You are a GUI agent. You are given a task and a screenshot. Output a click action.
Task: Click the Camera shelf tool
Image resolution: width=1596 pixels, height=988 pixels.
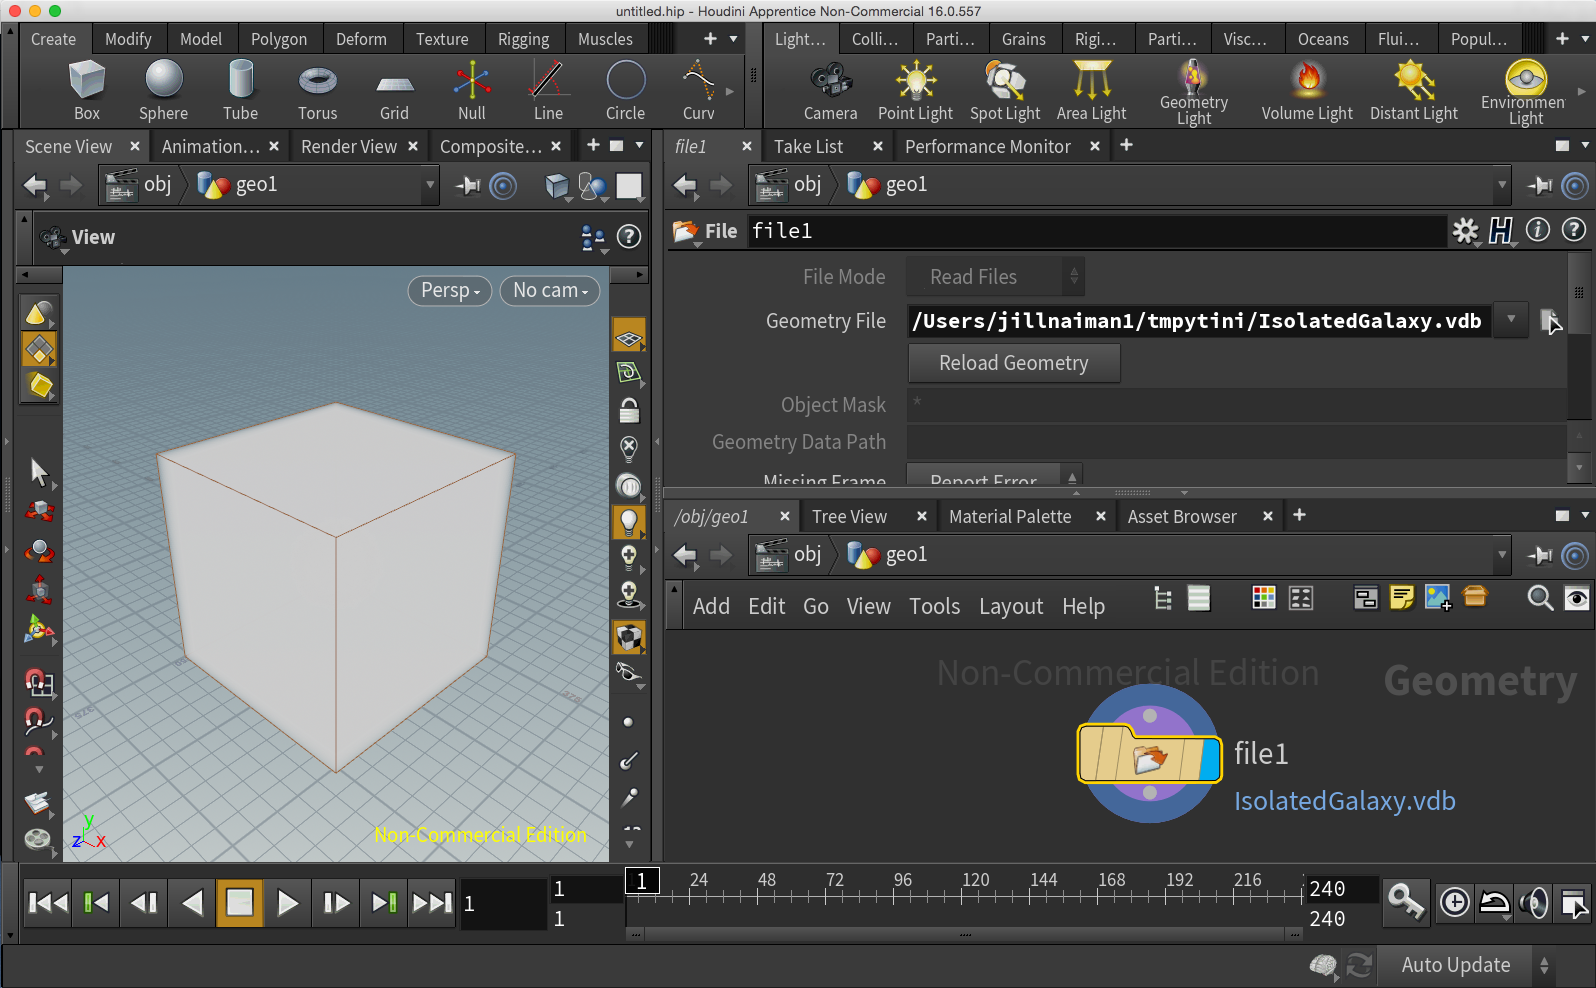[830, 90]
